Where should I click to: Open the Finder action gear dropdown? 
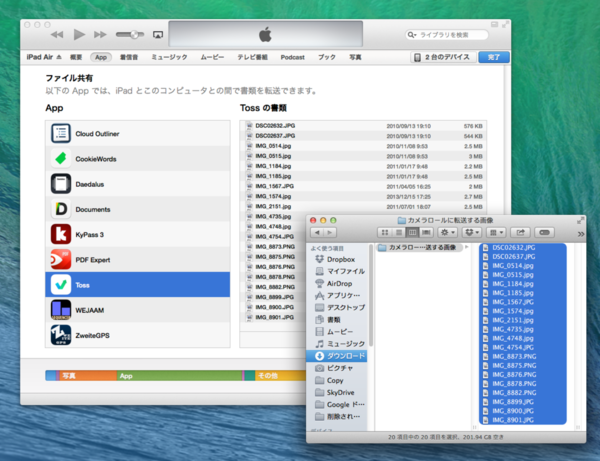click(x=445, y=232)
